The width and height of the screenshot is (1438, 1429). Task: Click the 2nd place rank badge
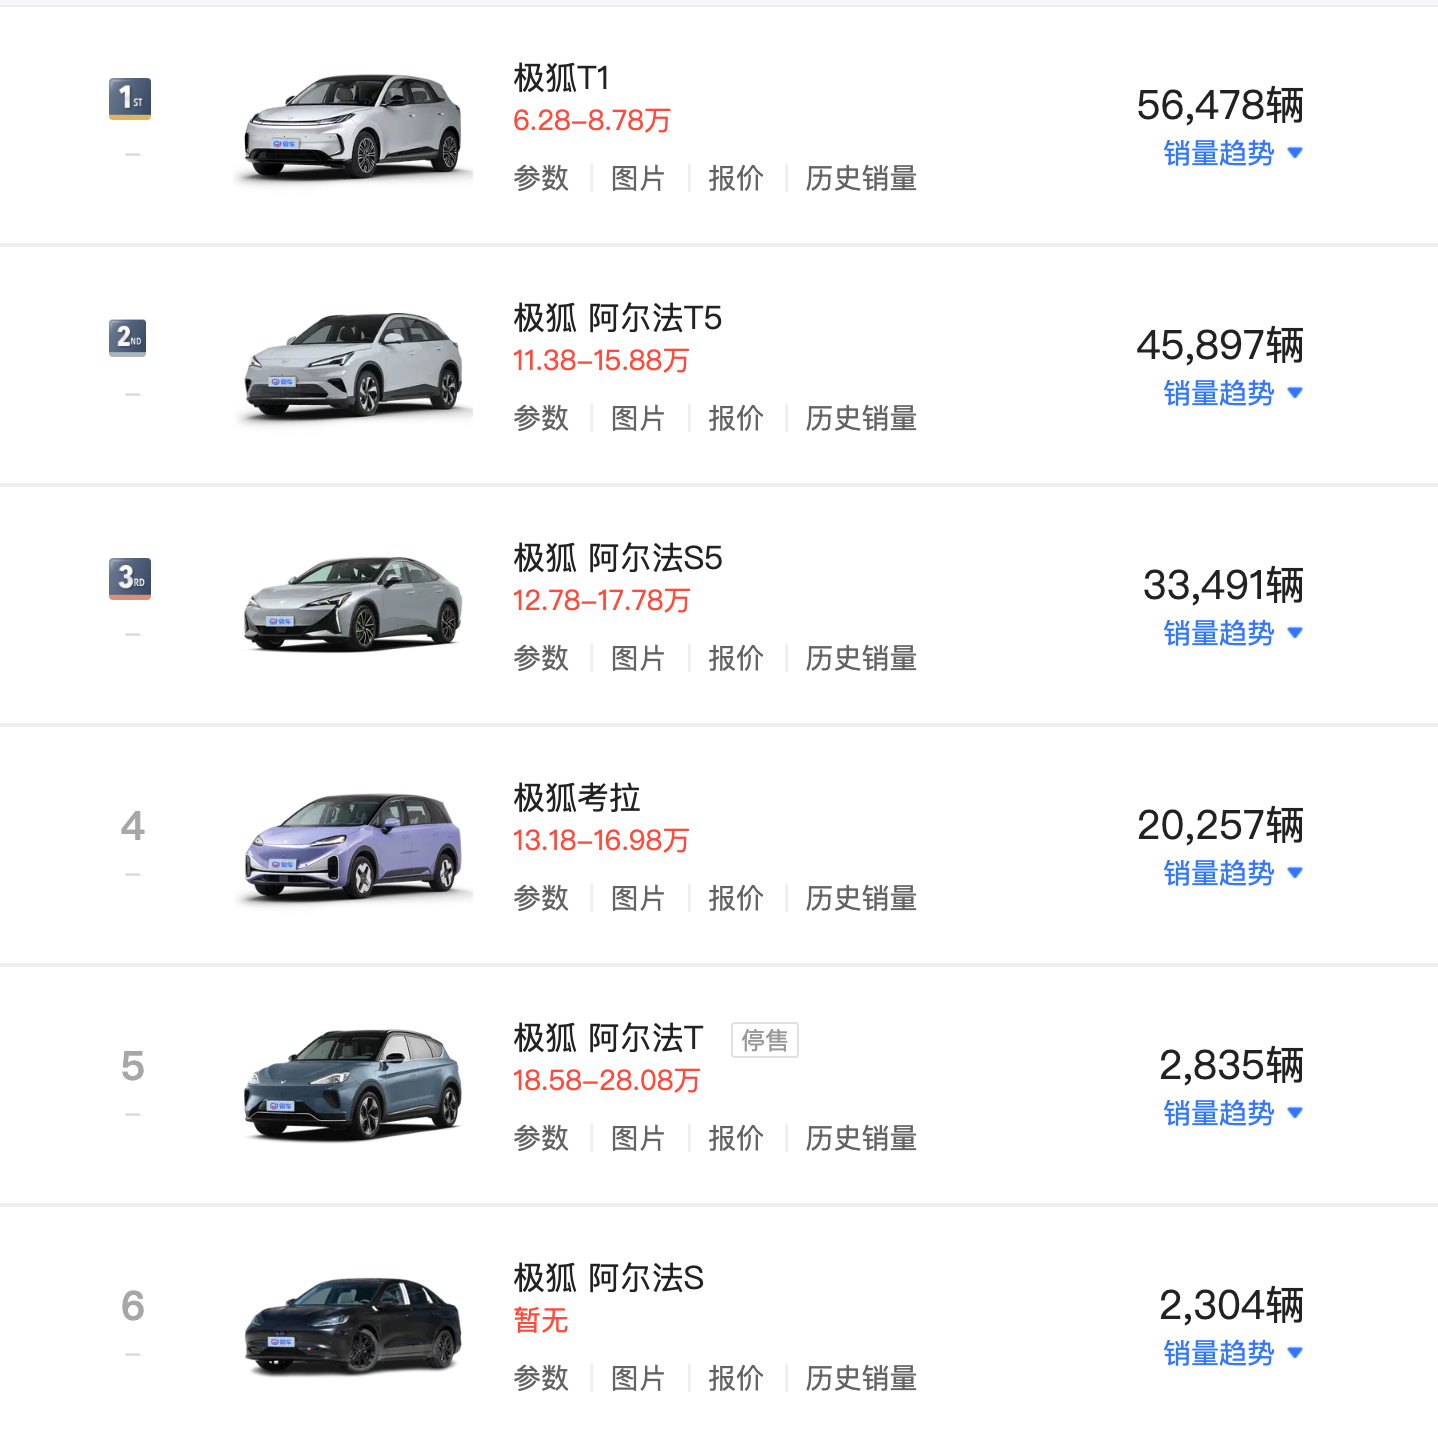pyautogui.click(x=128, y=338)
